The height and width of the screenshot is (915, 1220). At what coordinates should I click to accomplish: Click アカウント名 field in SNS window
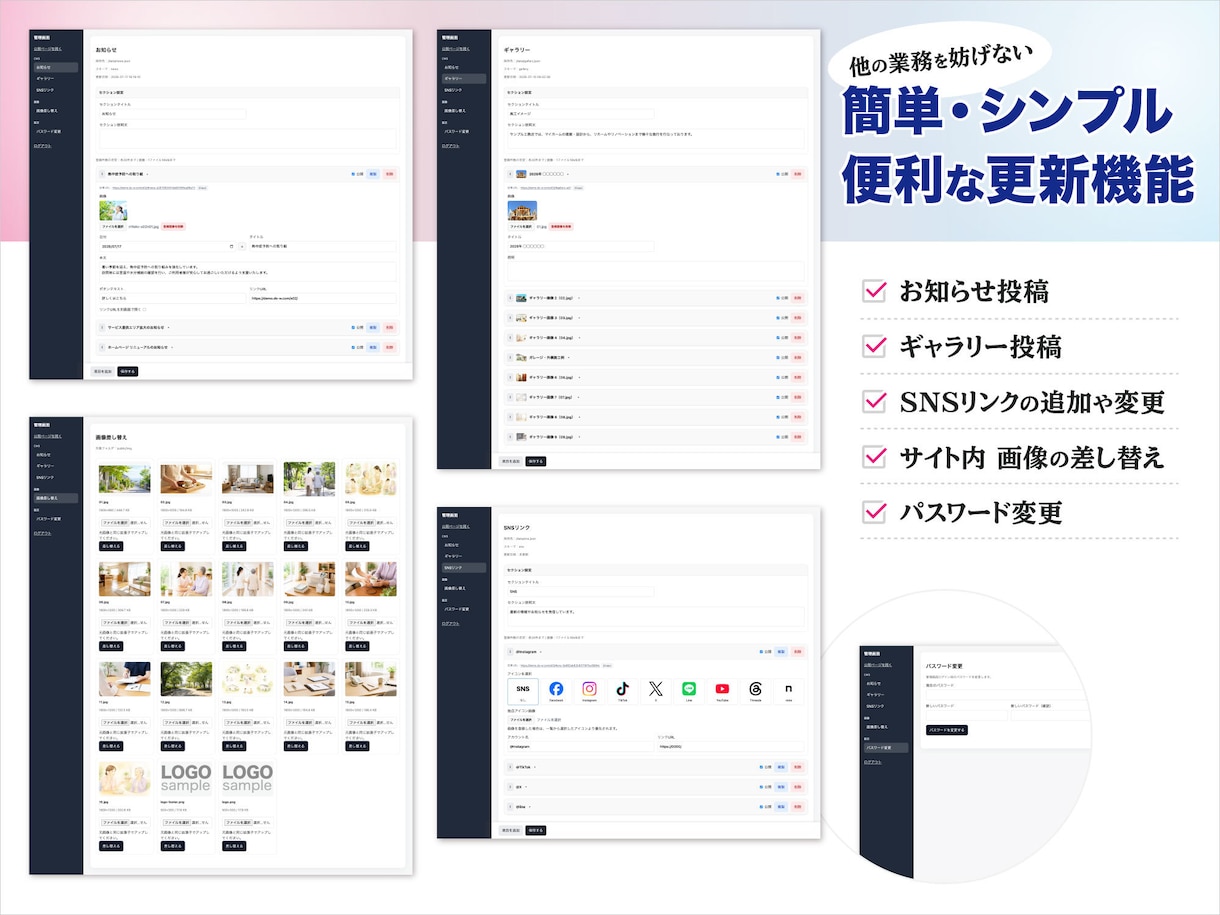tap(580, 746)
